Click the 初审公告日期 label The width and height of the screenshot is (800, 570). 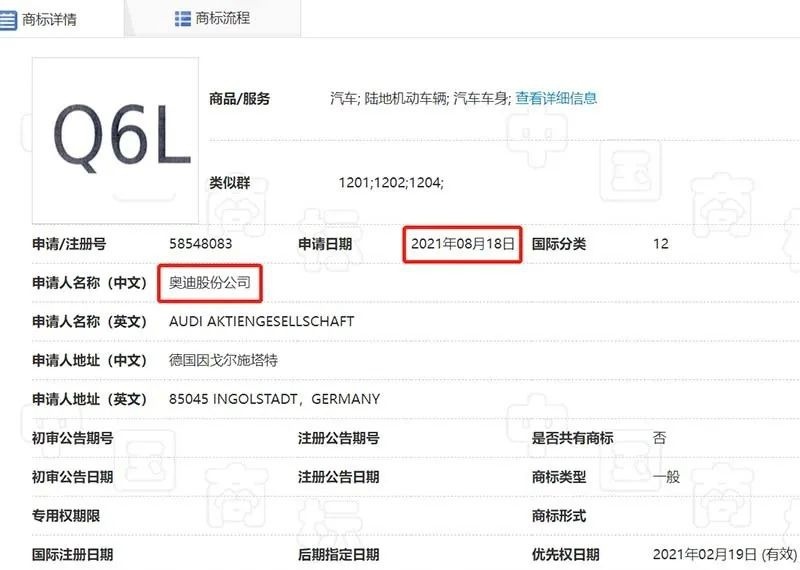(x=72, y=477)
